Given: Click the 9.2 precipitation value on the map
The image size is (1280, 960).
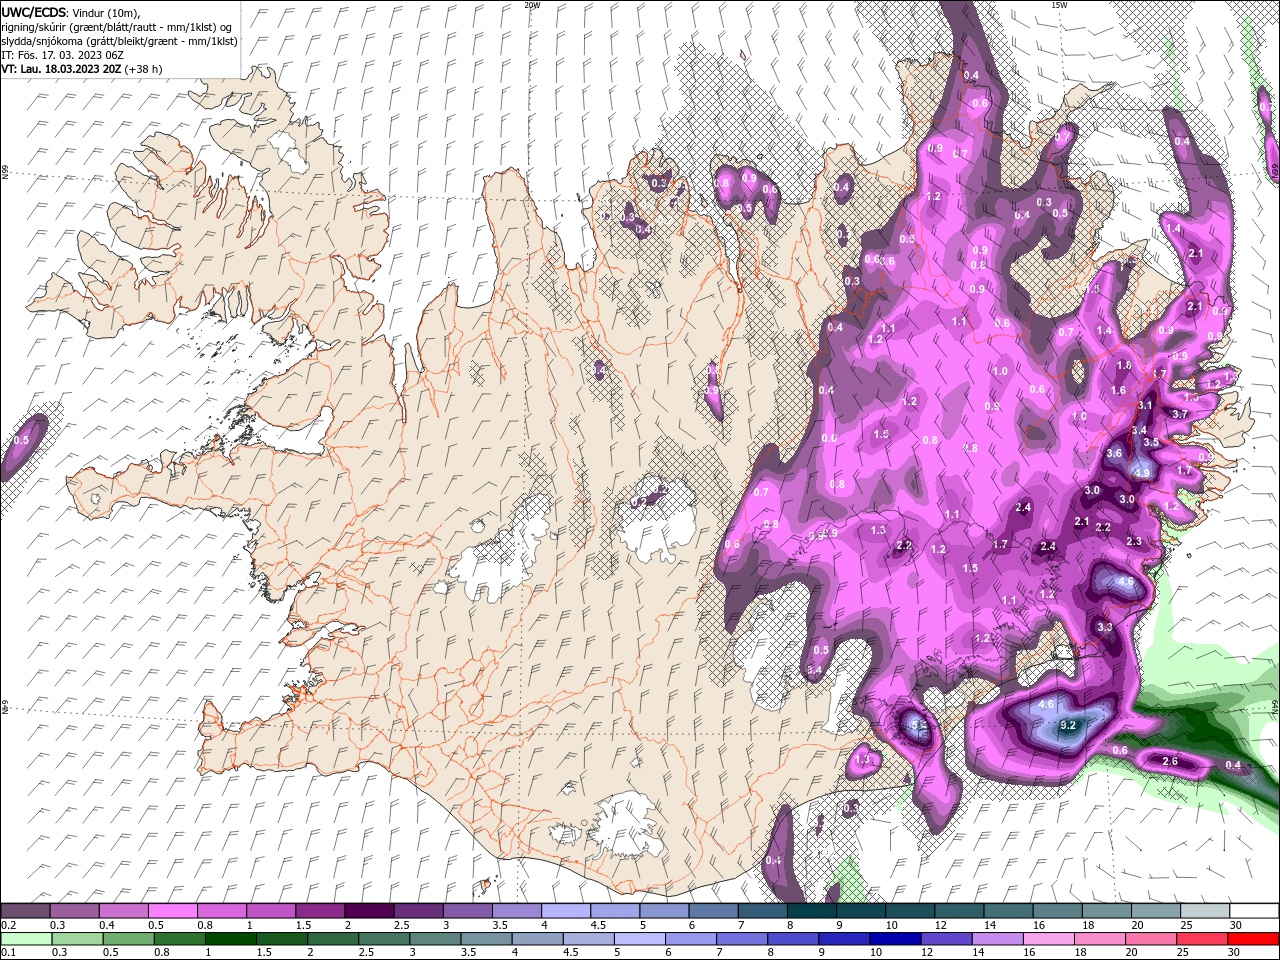Looking at the screenshot, I should pyautogui.click(x=1067, y=725).
